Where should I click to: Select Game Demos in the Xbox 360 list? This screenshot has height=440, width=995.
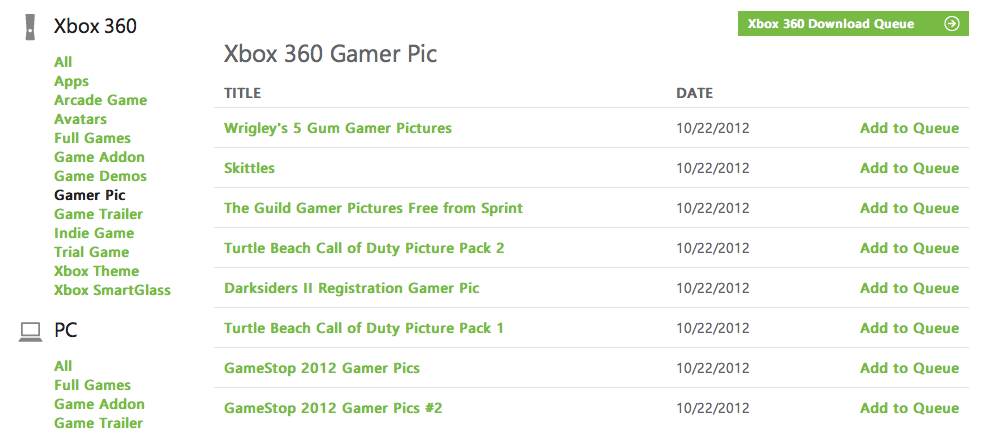point(100,176)
